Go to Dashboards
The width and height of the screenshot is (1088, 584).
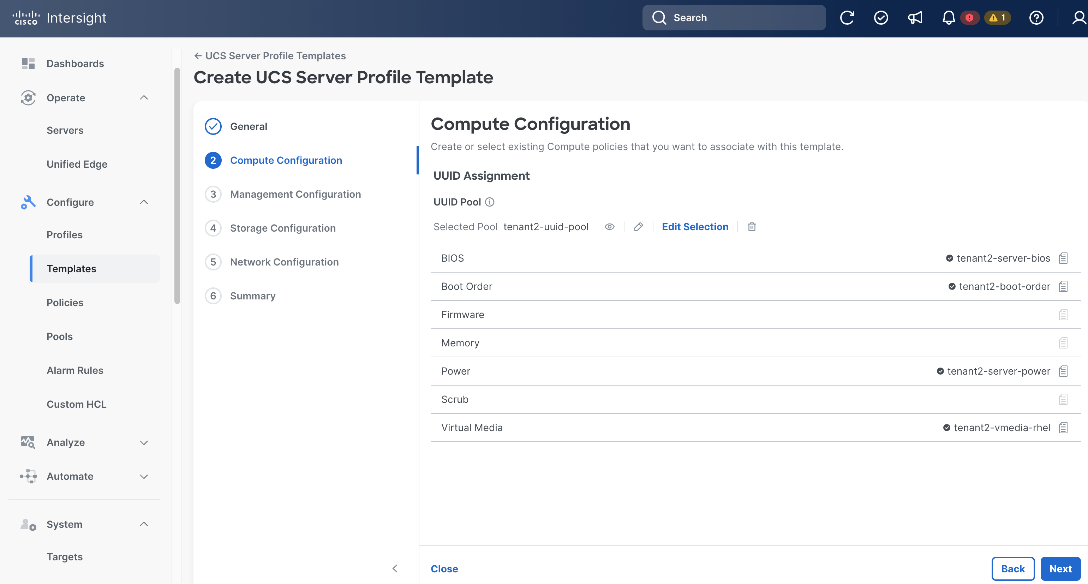tap(75, 64)
